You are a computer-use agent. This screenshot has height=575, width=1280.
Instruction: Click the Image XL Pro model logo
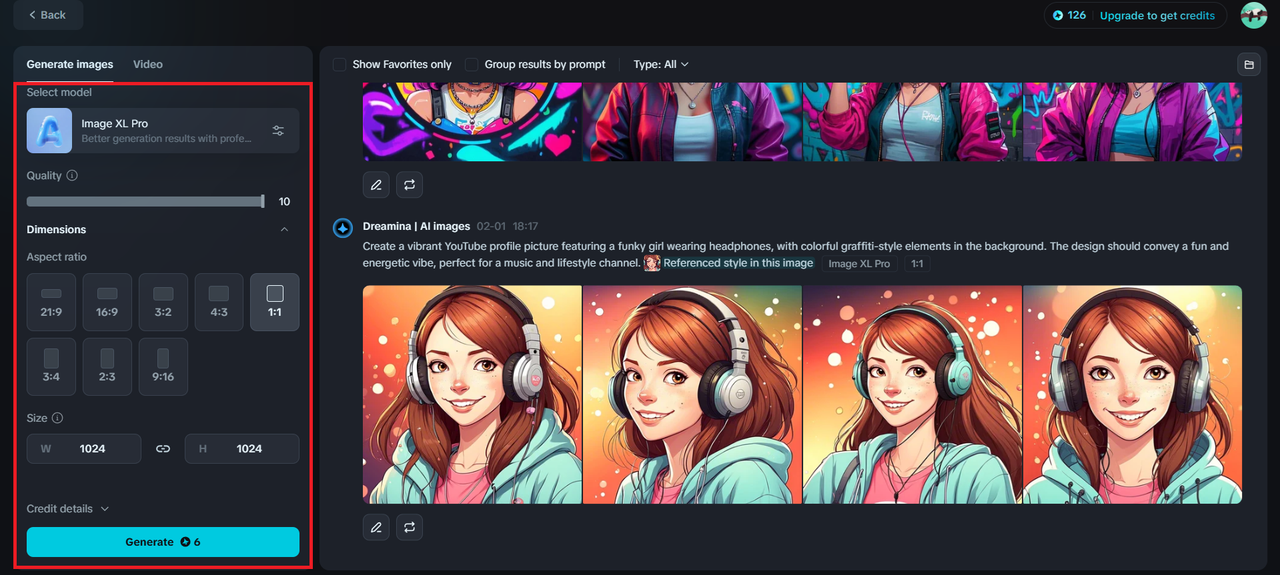[x=49, y=131]
